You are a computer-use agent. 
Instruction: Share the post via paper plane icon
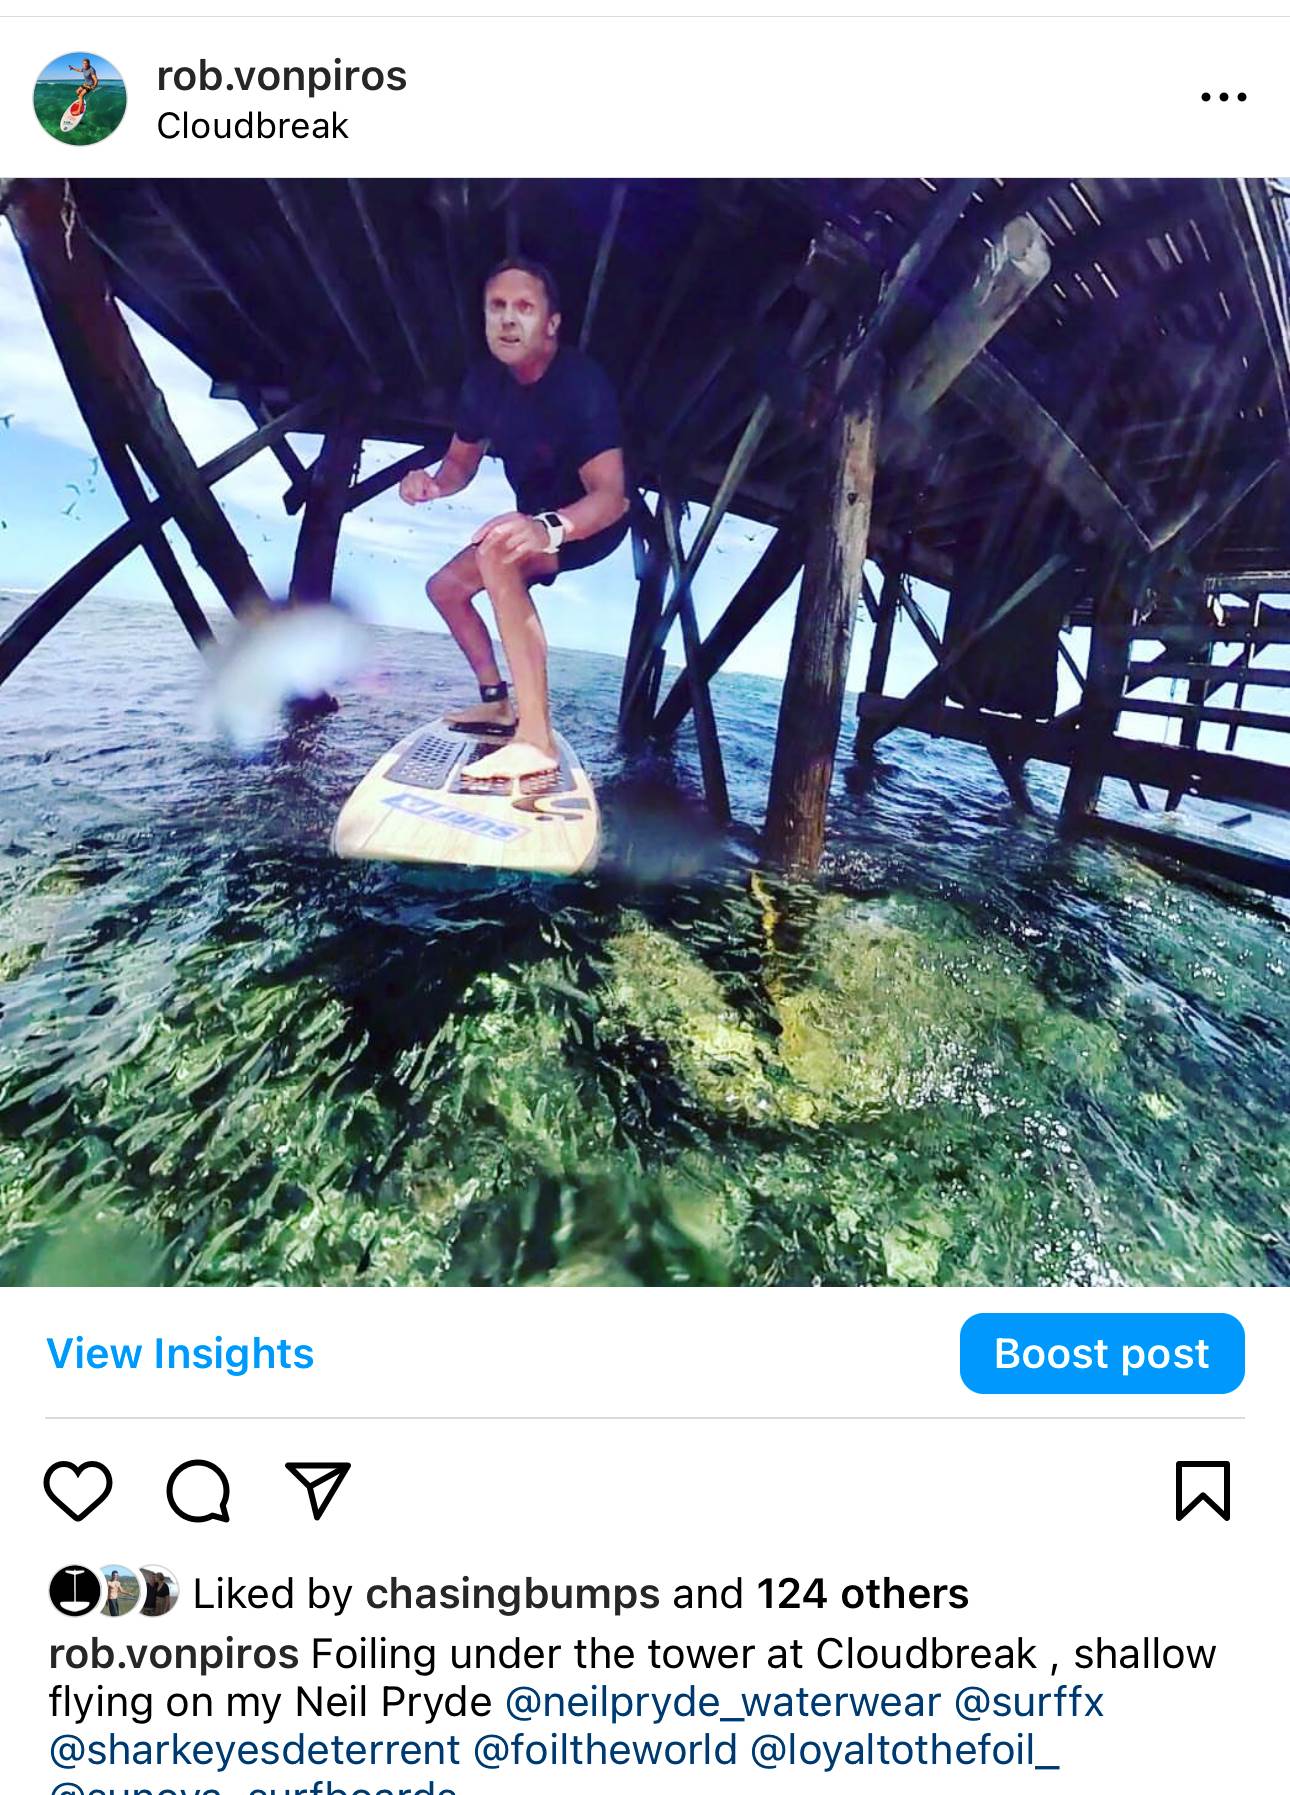pyautogui.click(x=318, y=1490)
